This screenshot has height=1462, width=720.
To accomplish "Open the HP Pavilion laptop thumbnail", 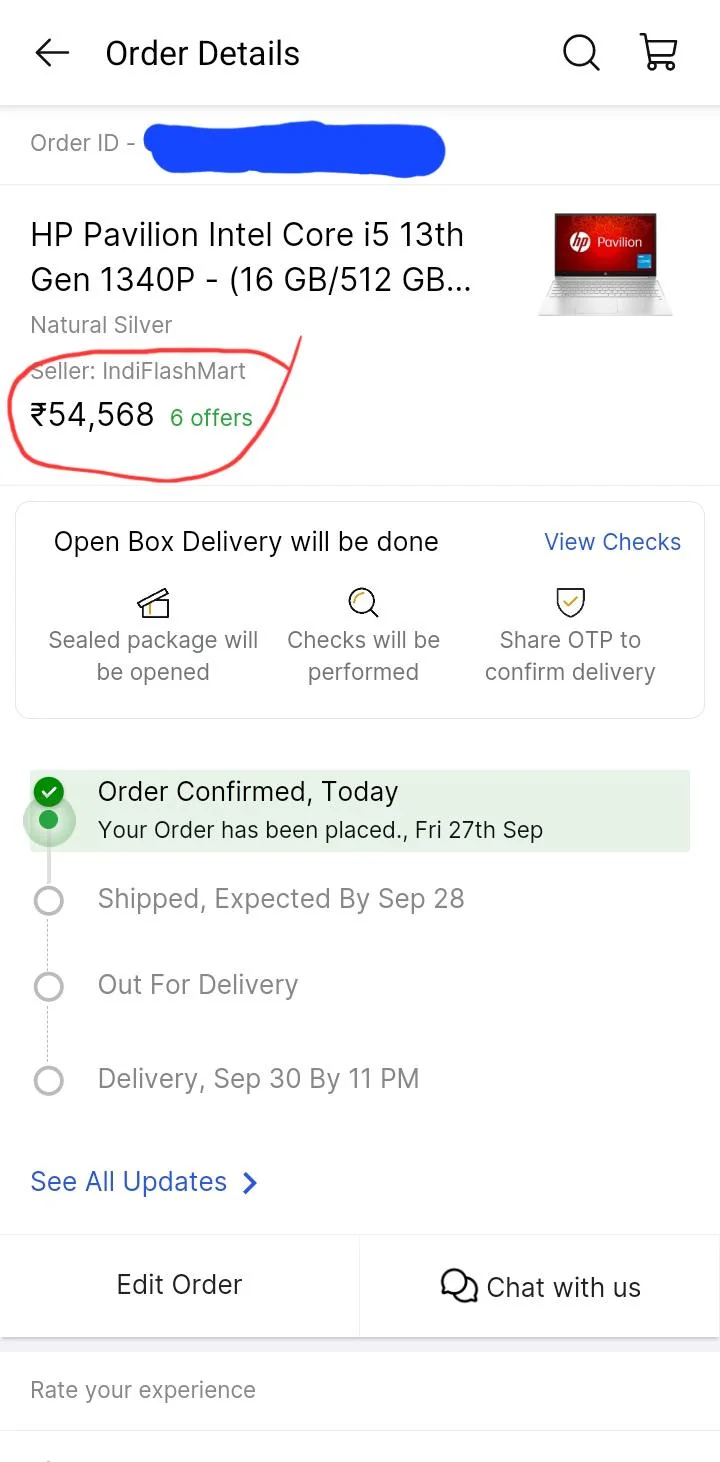I will tap(606, 263).
